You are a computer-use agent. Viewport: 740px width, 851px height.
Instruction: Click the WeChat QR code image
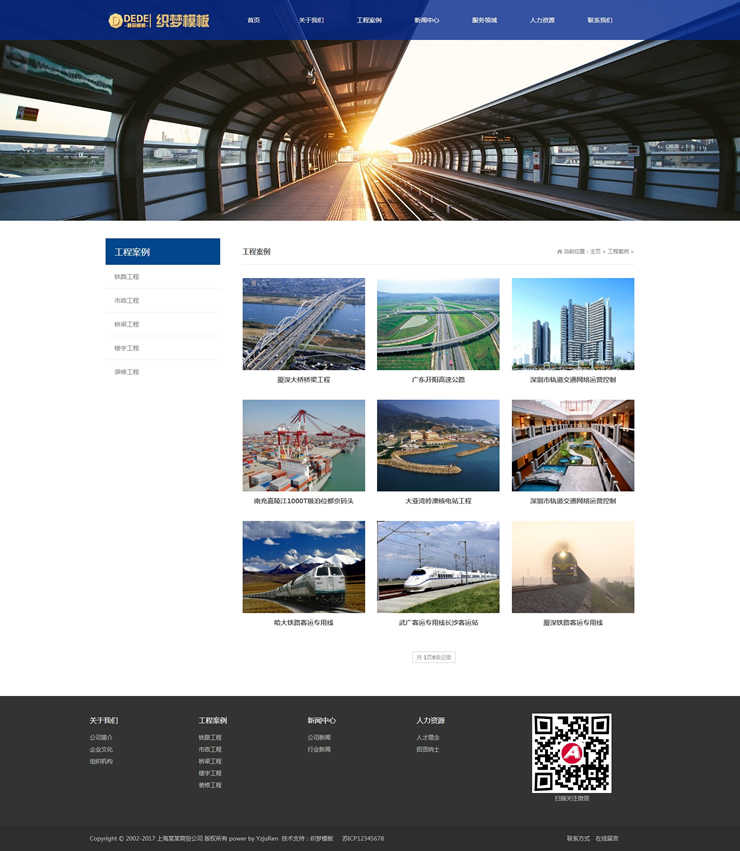(571, 753)
